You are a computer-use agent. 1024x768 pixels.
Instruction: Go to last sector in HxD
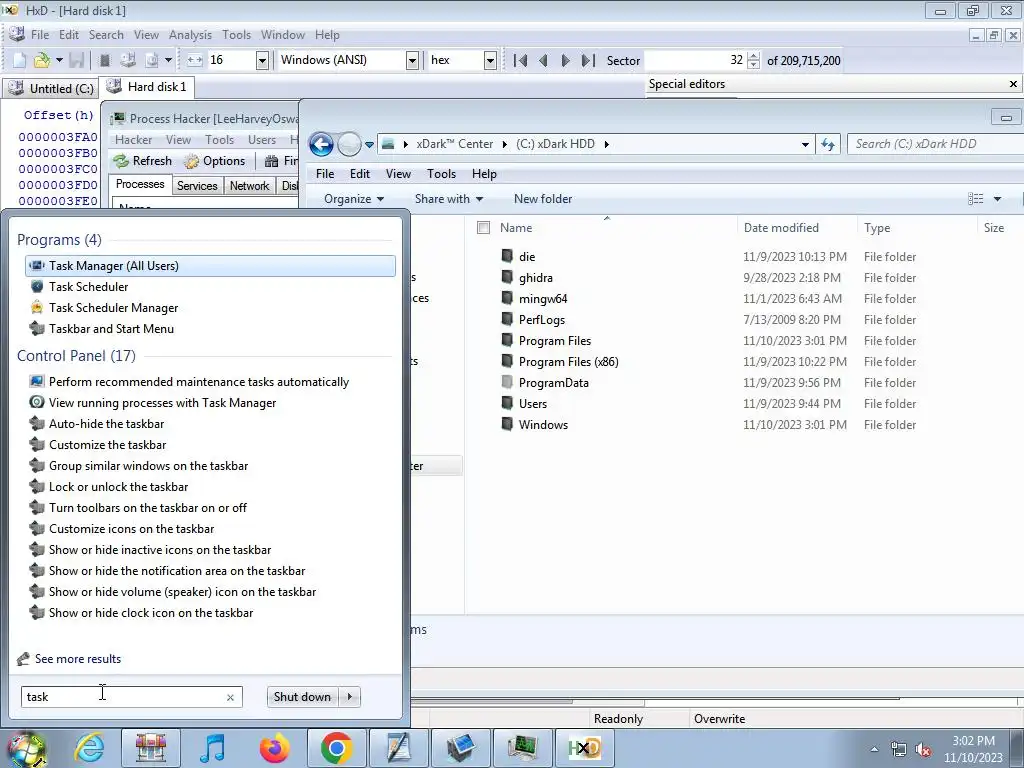point(588,61)
